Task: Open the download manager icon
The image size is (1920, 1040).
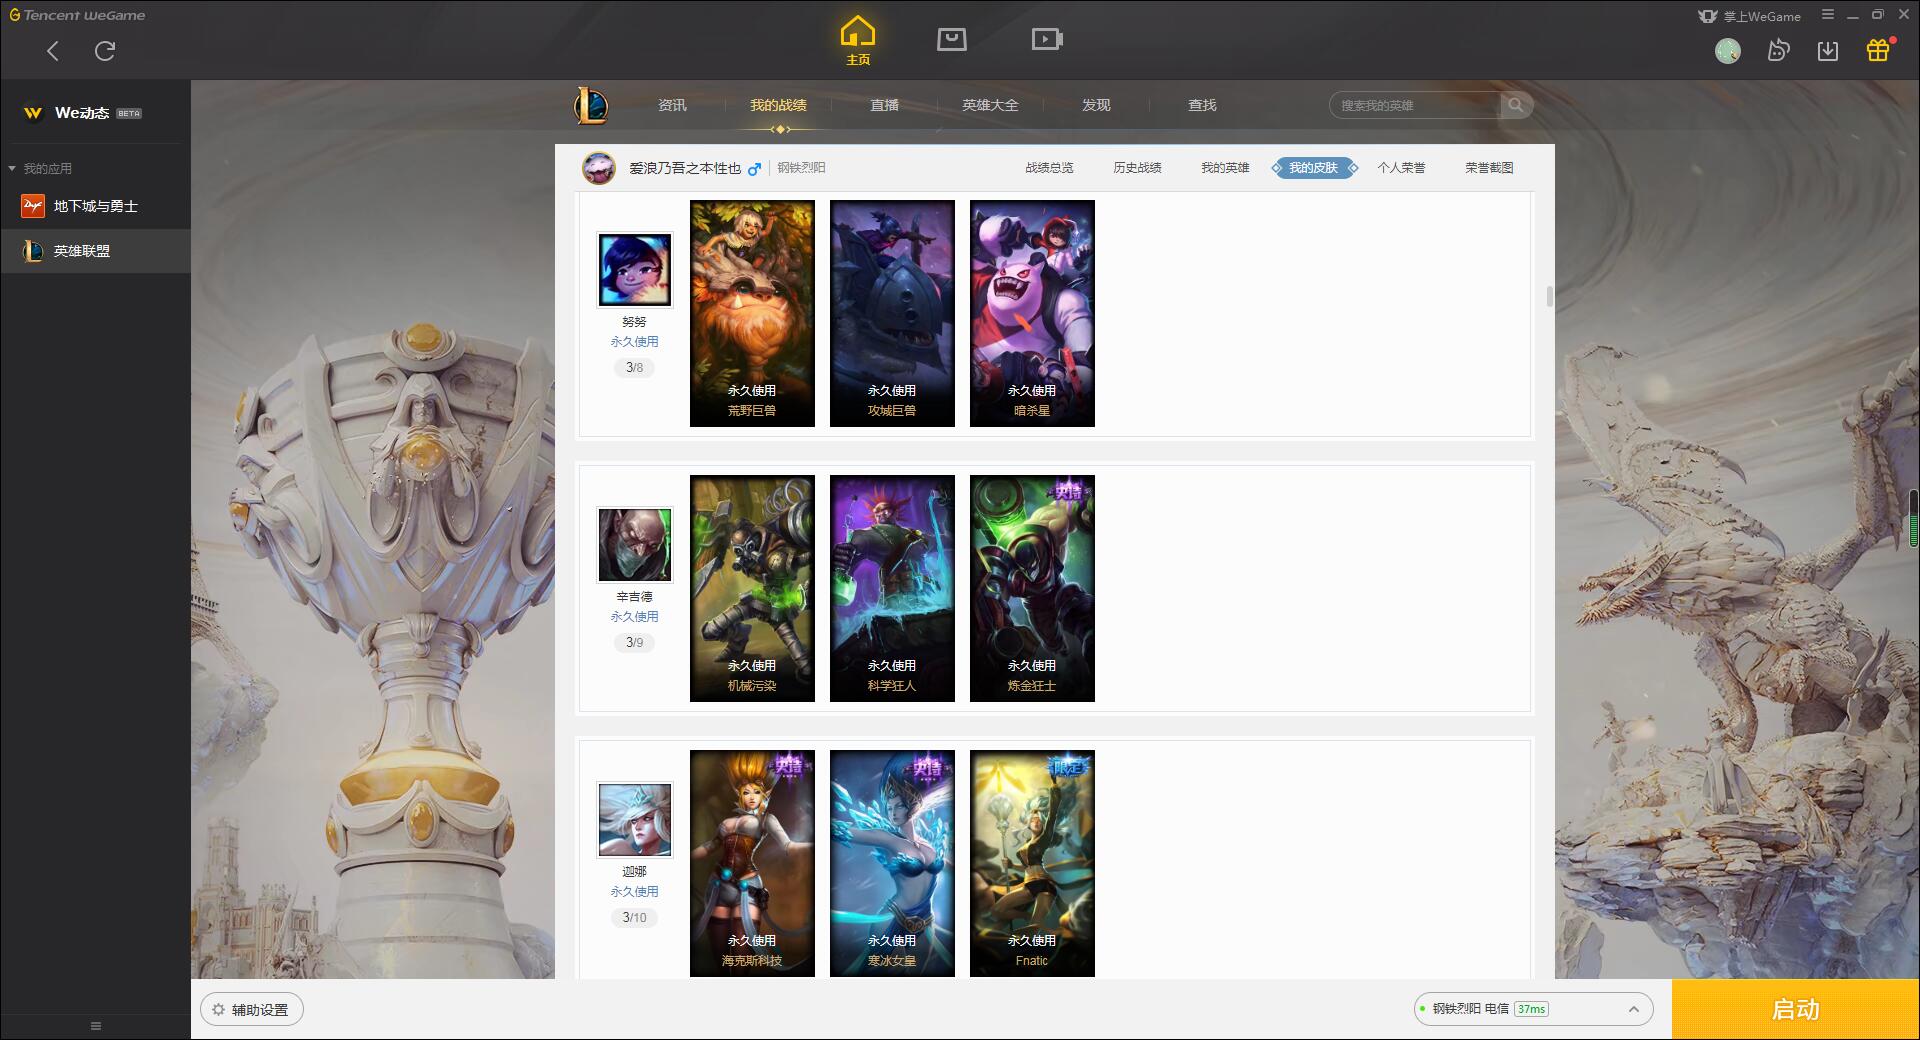Action: click(1828, 51)
